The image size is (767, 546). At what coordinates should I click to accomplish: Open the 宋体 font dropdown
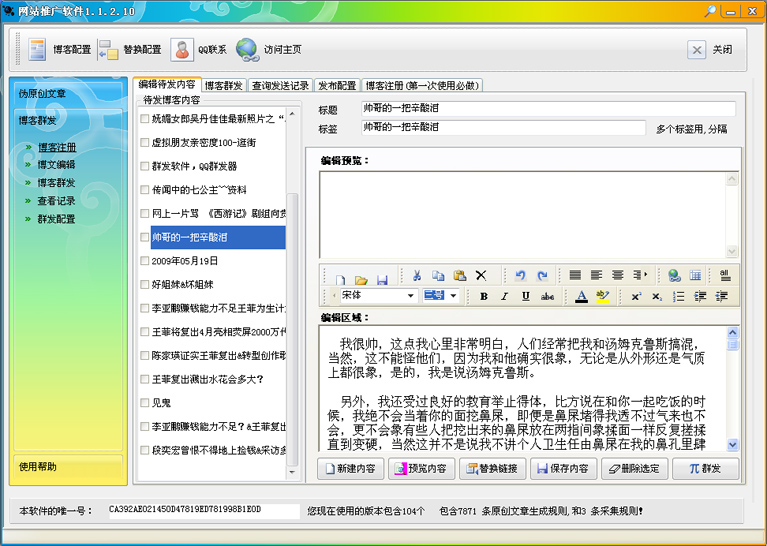(411, 296)
